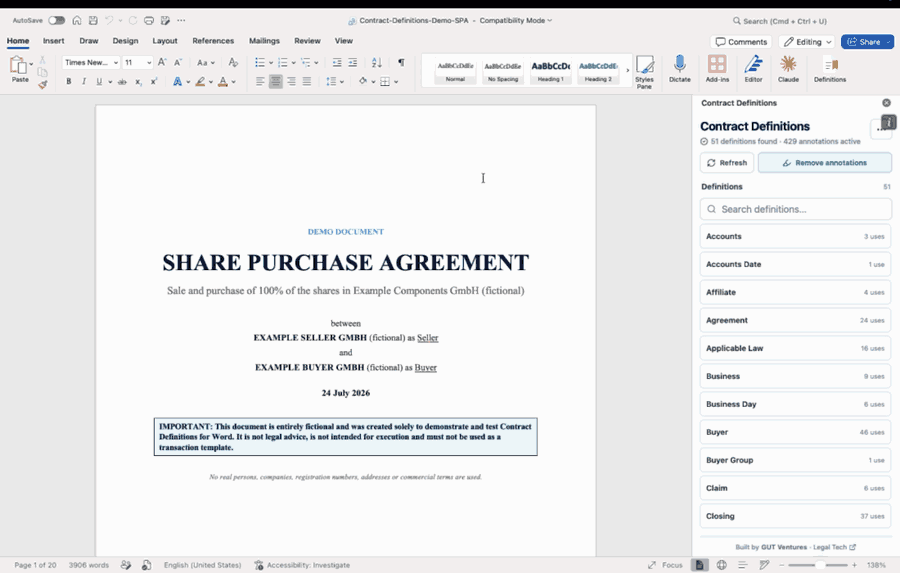
Task: Open the font size dropdown
Action: [x=149, y=63]
